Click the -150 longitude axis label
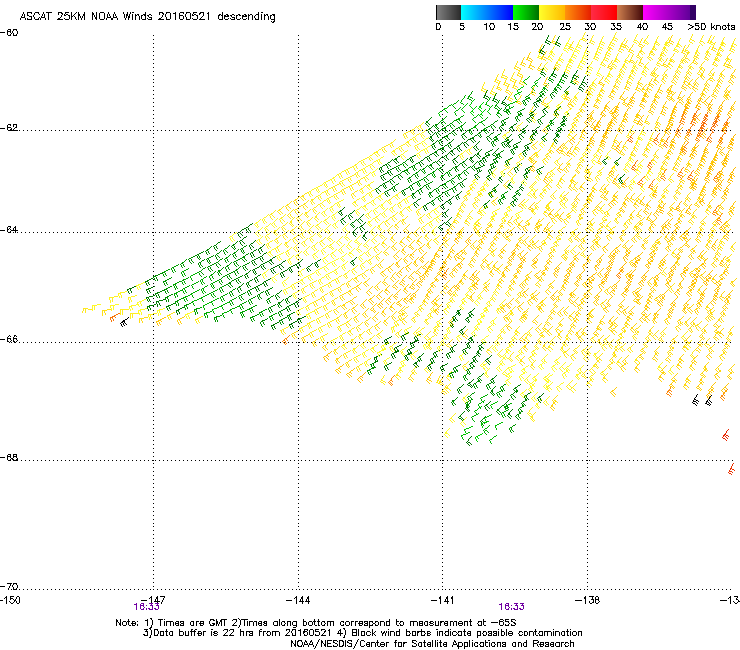 coord(10,600)
